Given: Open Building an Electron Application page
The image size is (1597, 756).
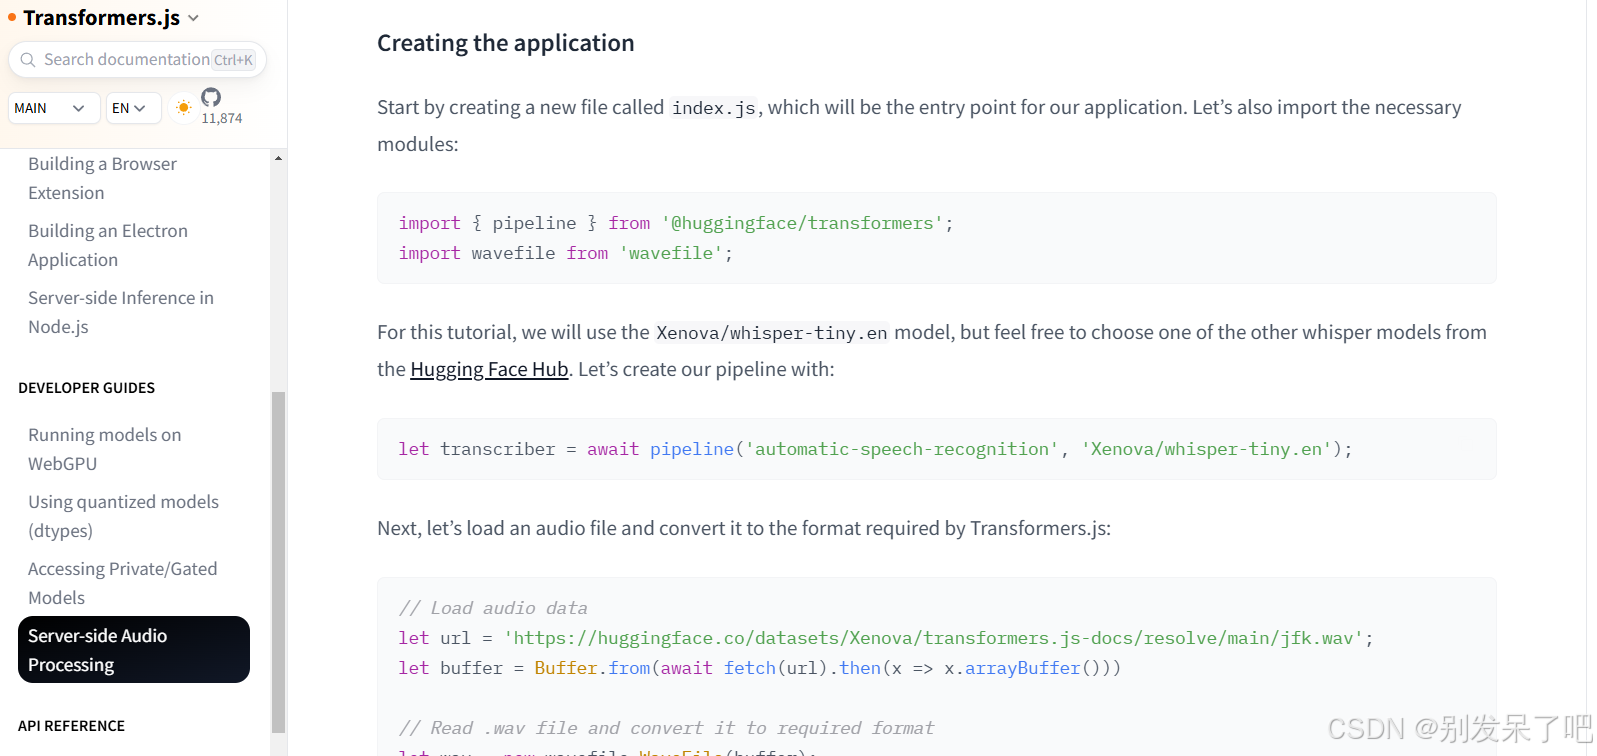Looking at the screenshot, I should point(108,245).
